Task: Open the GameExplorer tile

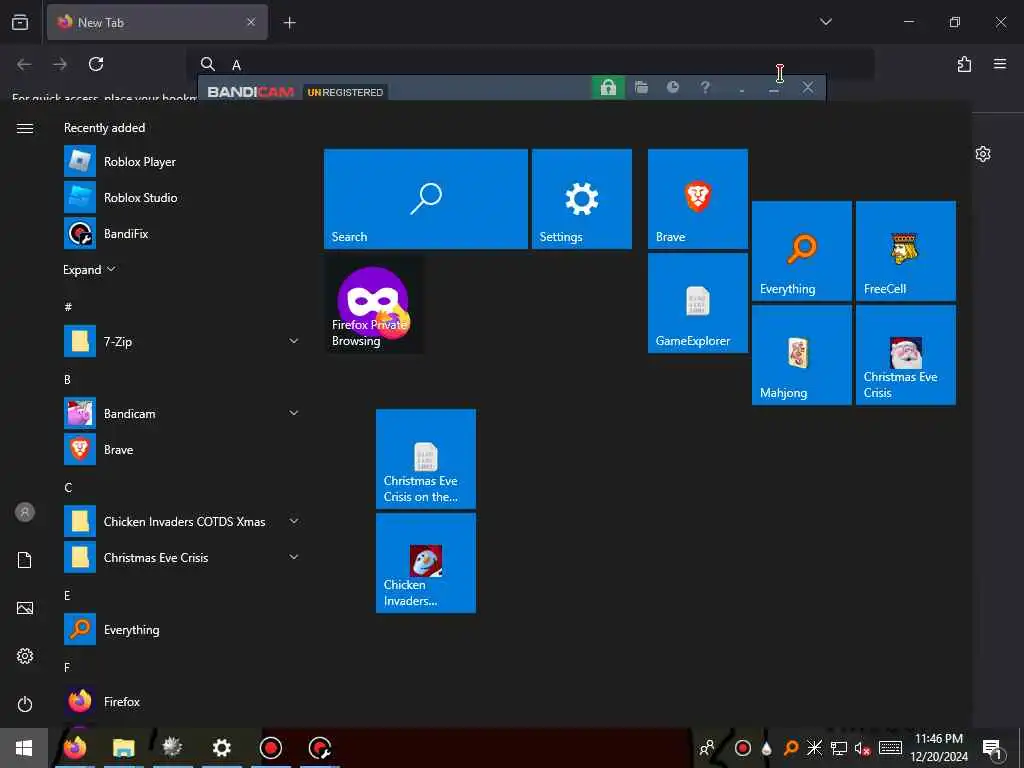Action: pos(697,303)
